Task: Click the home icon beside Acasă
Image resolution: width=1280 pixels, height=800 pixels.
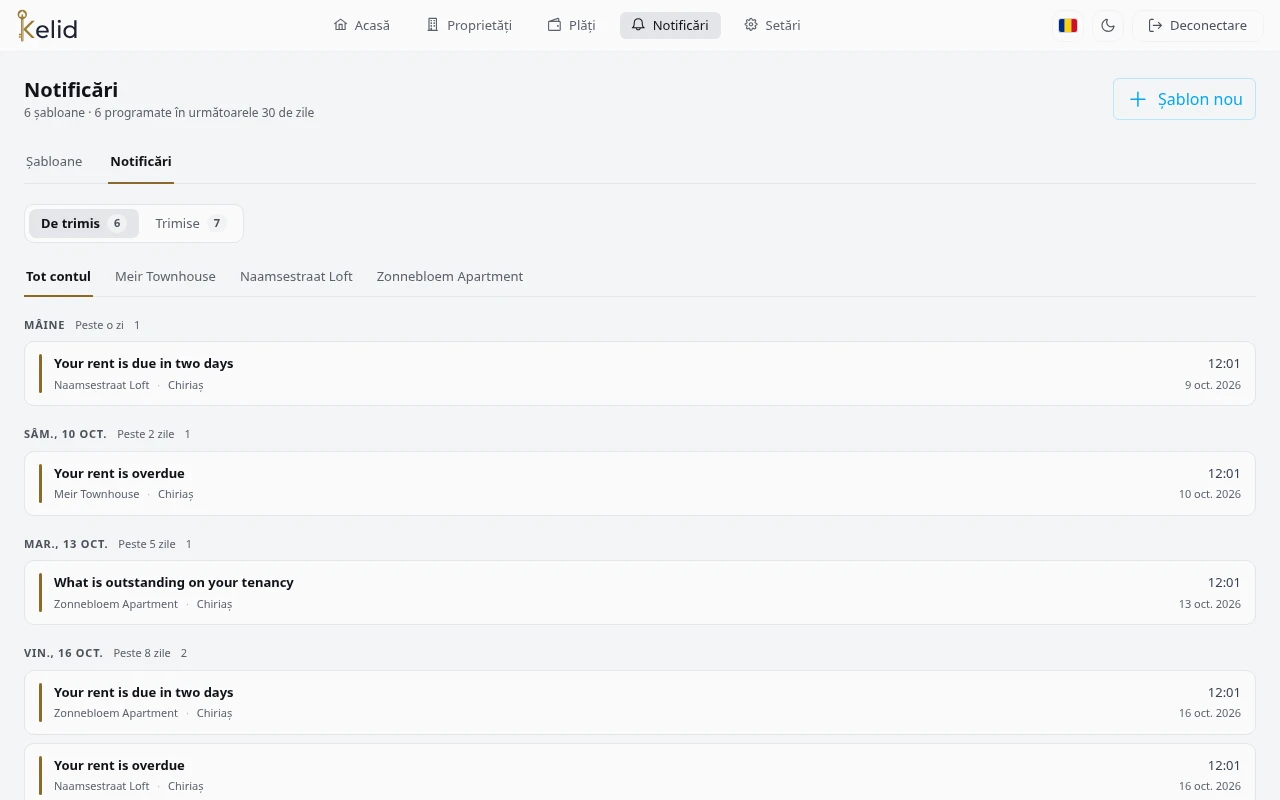Action: pos(341,25)
